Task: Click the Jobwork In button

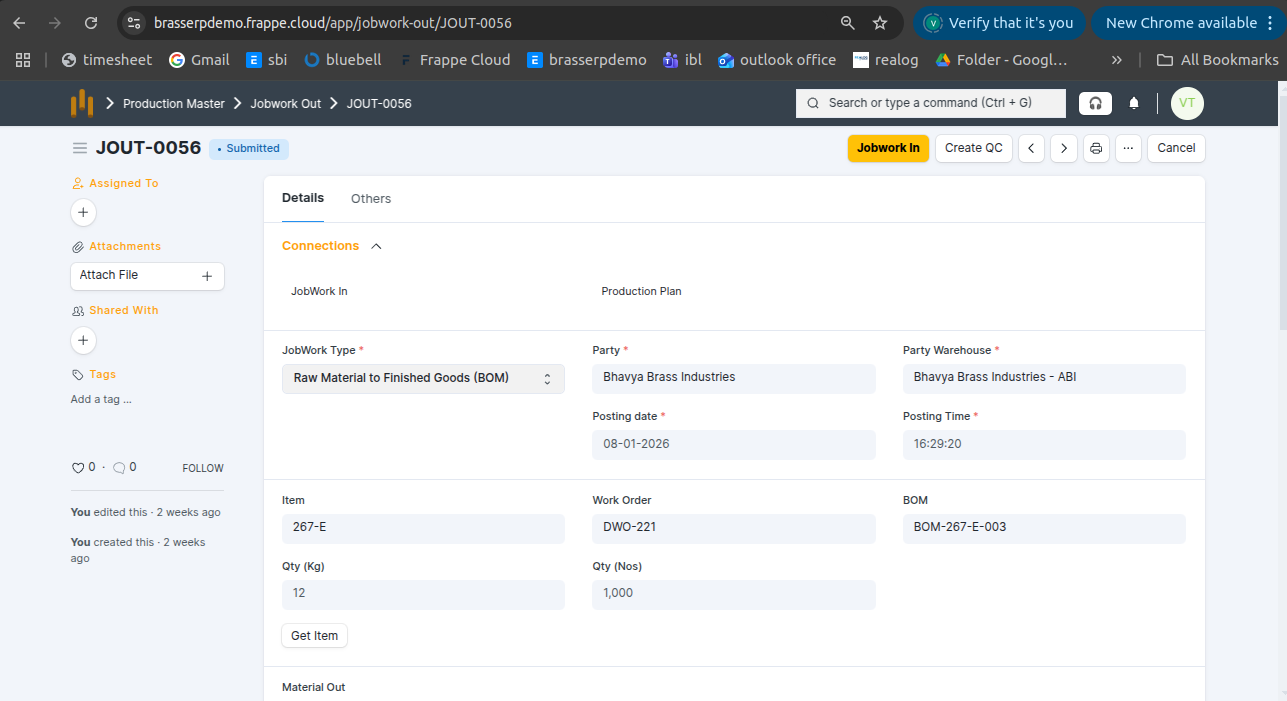Action: pyautogui.click(x=888, y=148)
